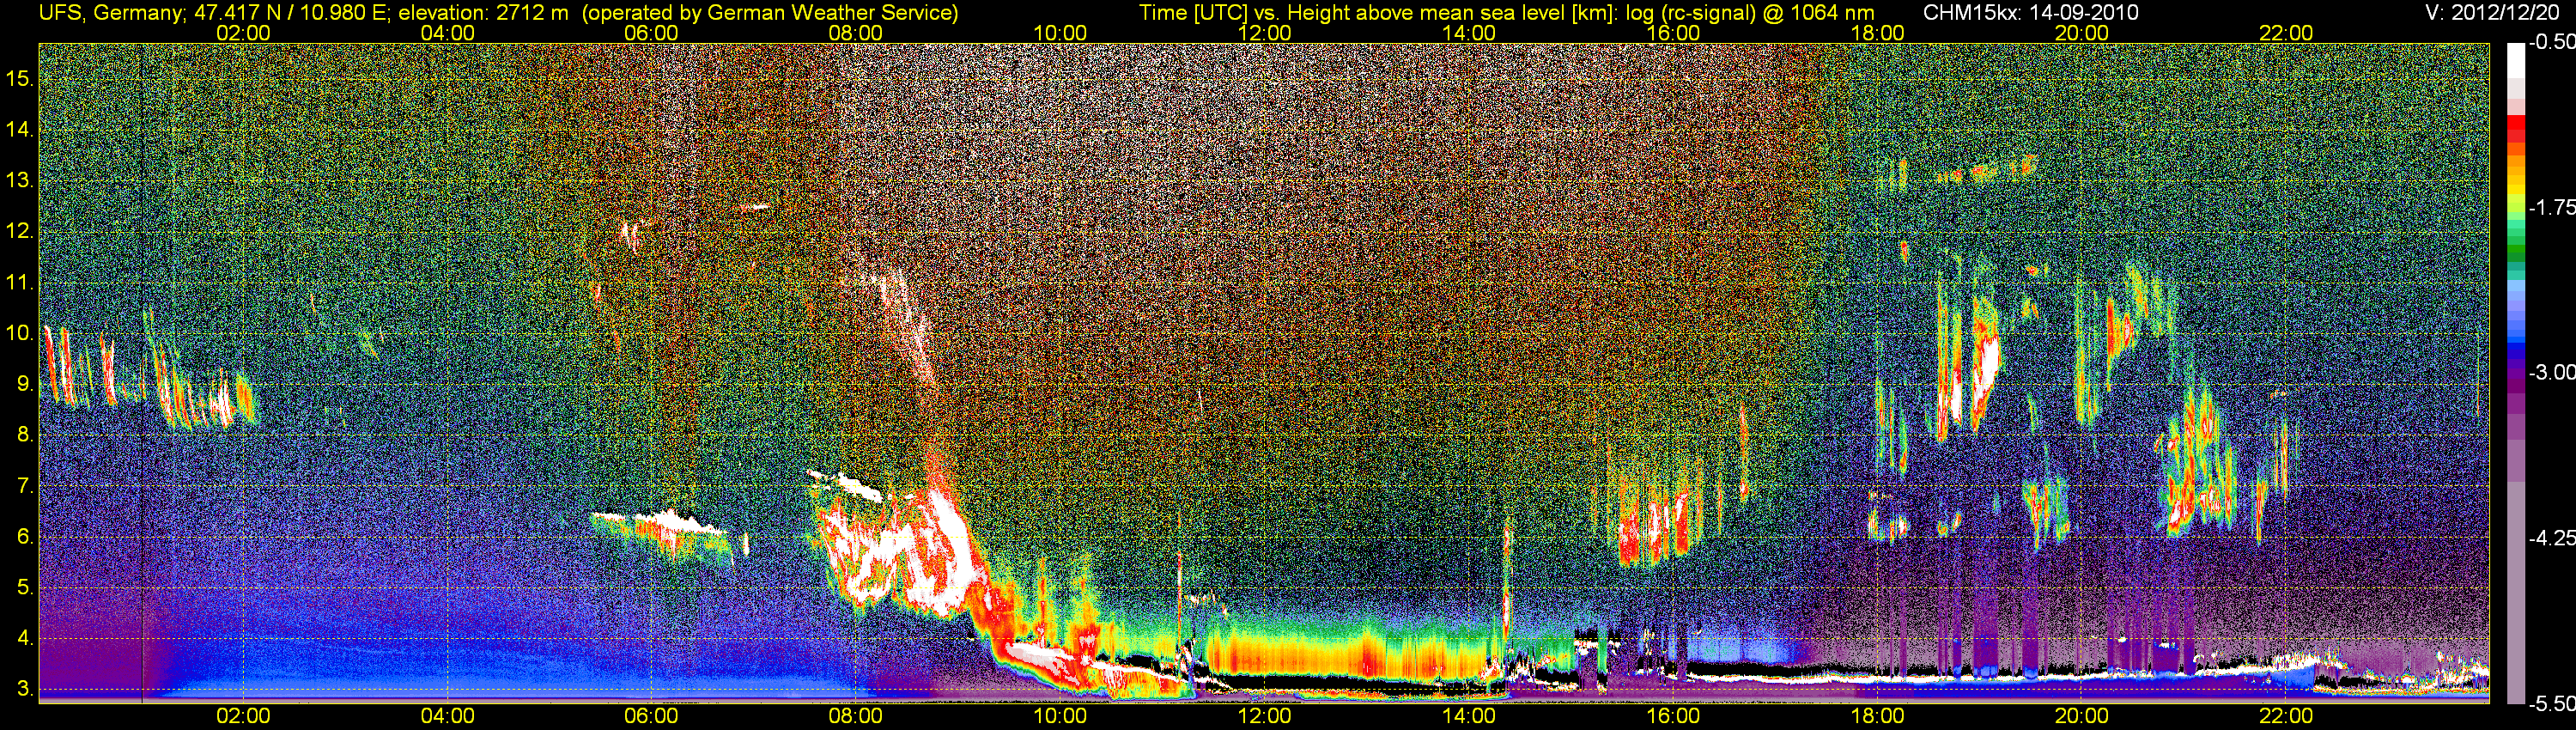2576x730 pixels.
Task: Click the "11." height axis label
Action: point(20,282)
